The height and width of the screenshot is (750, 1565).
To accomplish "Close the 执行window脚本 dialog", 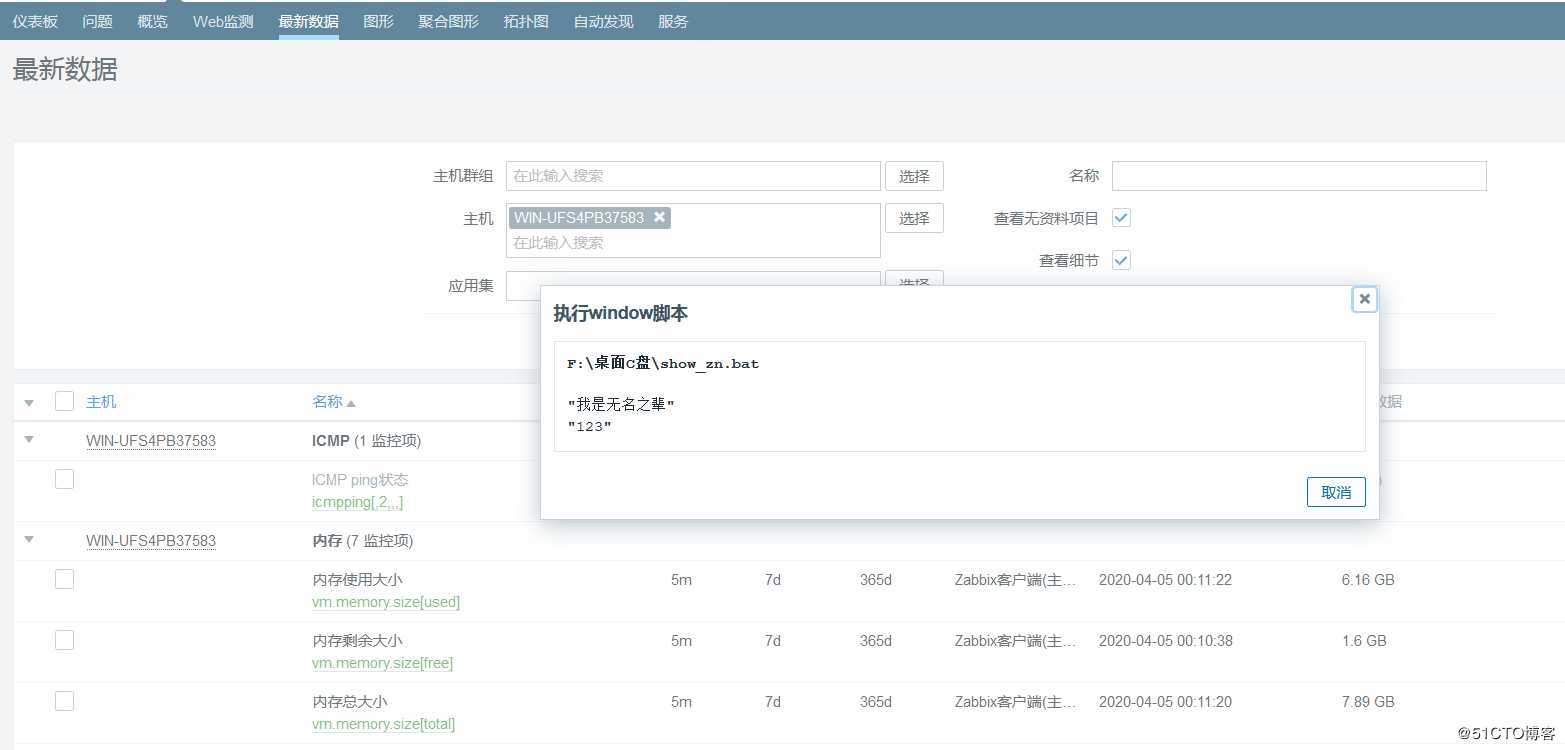I will click(x=1364, y=299).
